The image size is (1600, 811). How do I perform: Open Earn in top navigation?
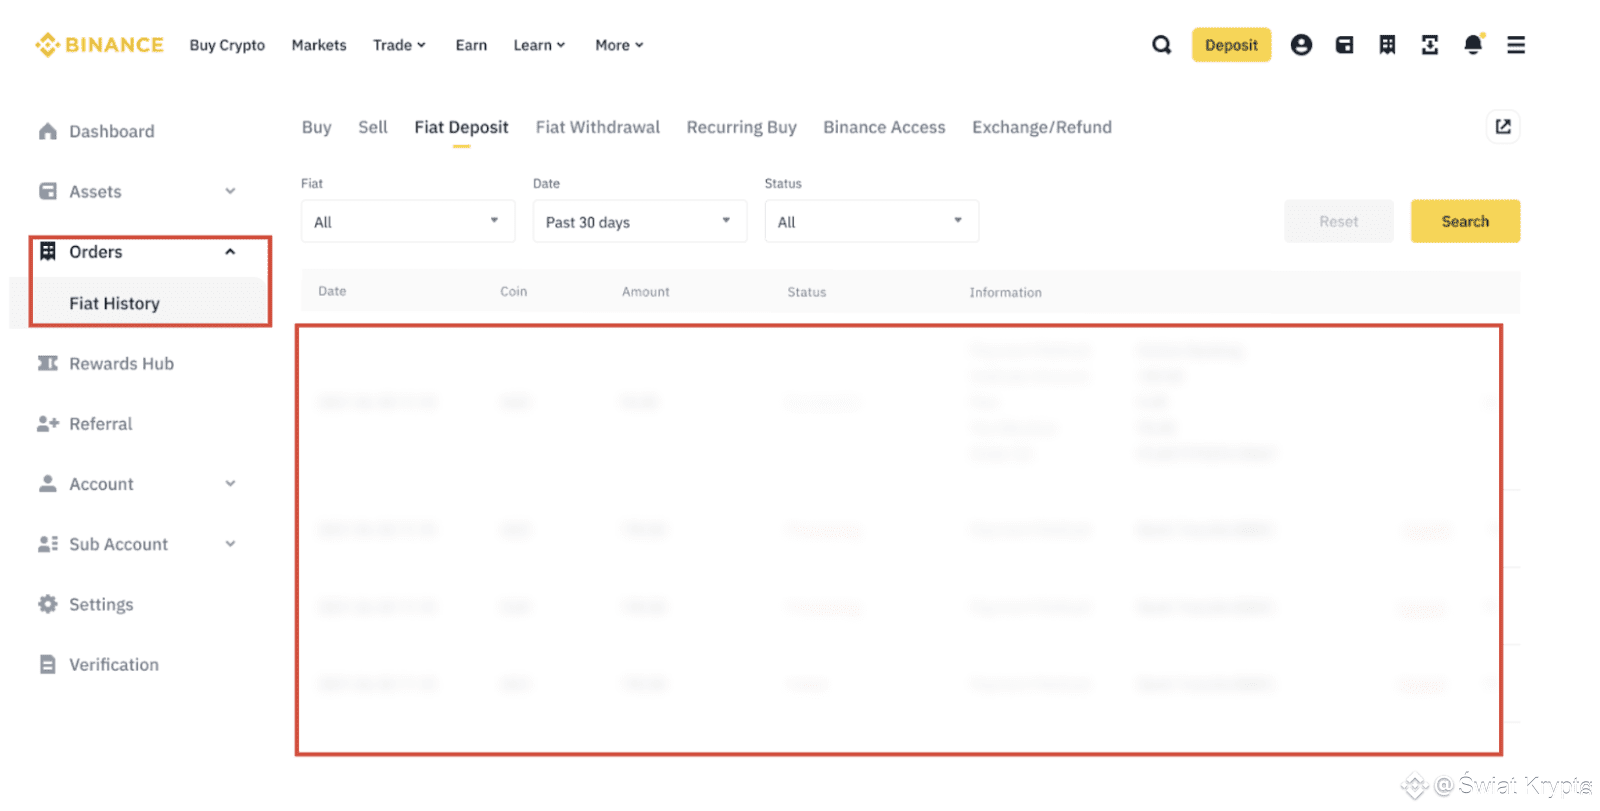(471, 45)
